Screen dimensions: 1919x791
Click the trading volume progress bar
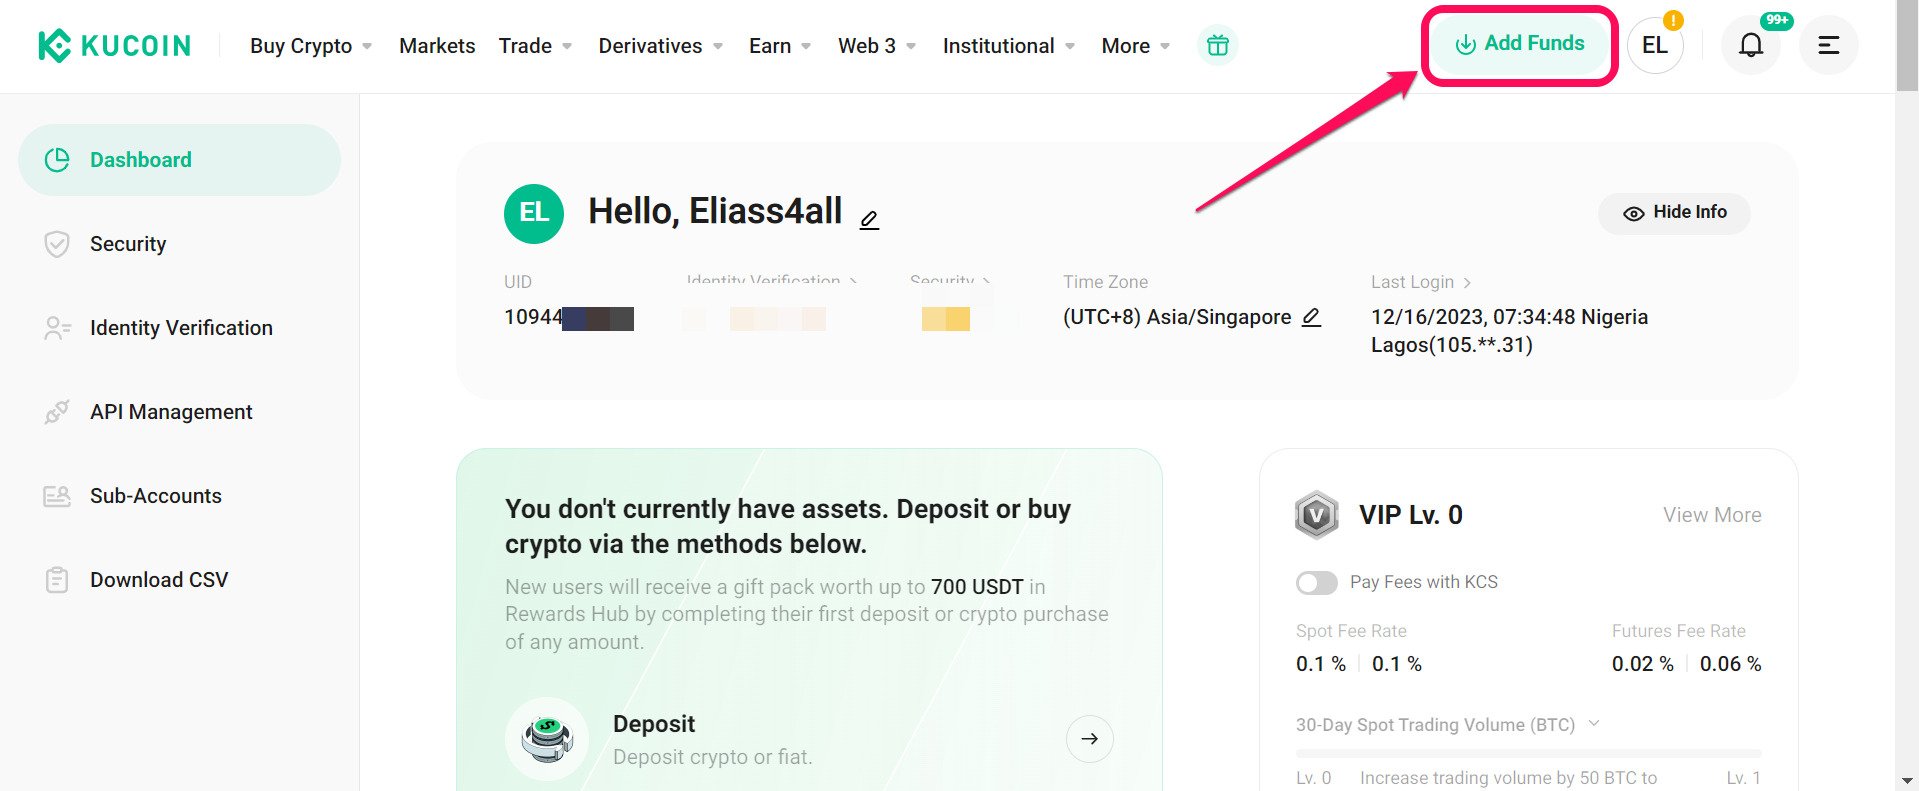pos(1528,753)
